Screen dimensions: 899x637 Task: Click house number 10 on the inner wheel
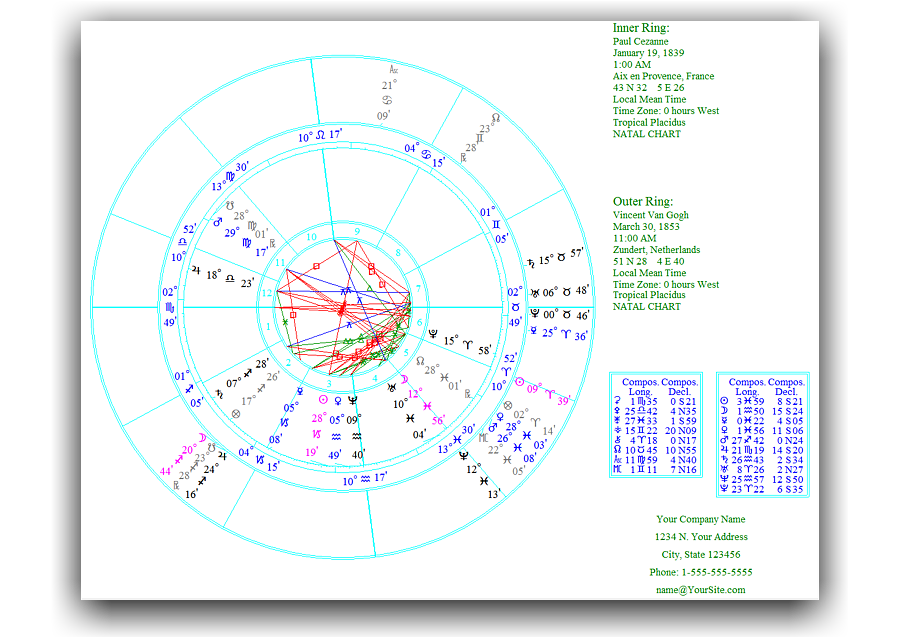[311, 237]
